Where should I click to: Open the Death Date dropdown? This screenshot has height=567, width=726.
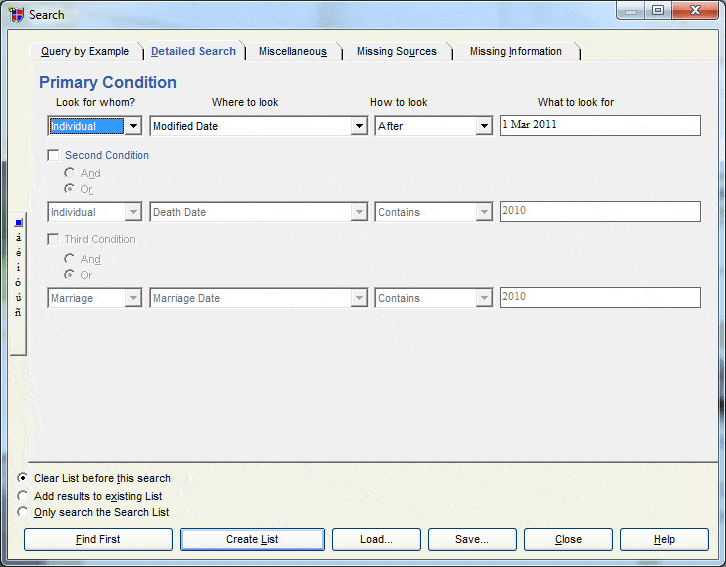click(359, 212)
